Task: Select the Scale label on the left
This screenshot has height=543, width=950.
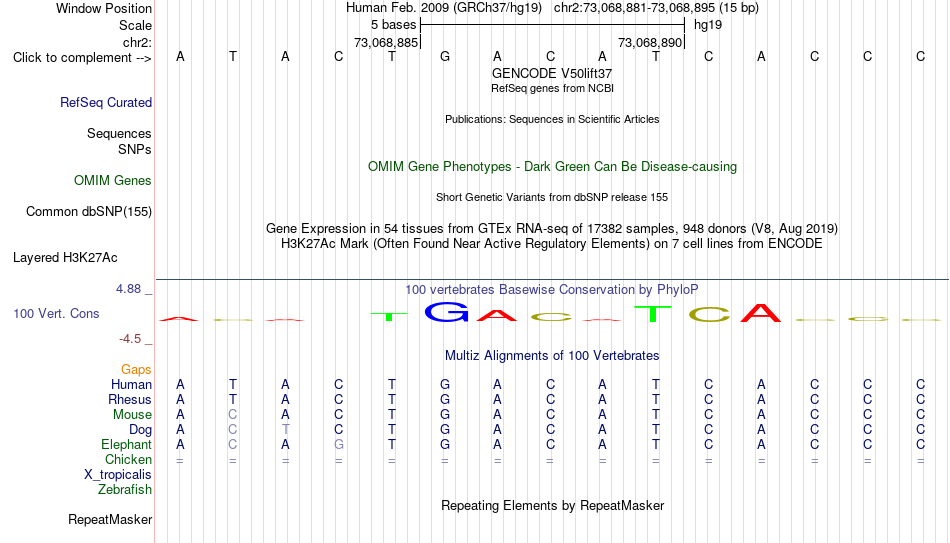Action: pos(136,25)
